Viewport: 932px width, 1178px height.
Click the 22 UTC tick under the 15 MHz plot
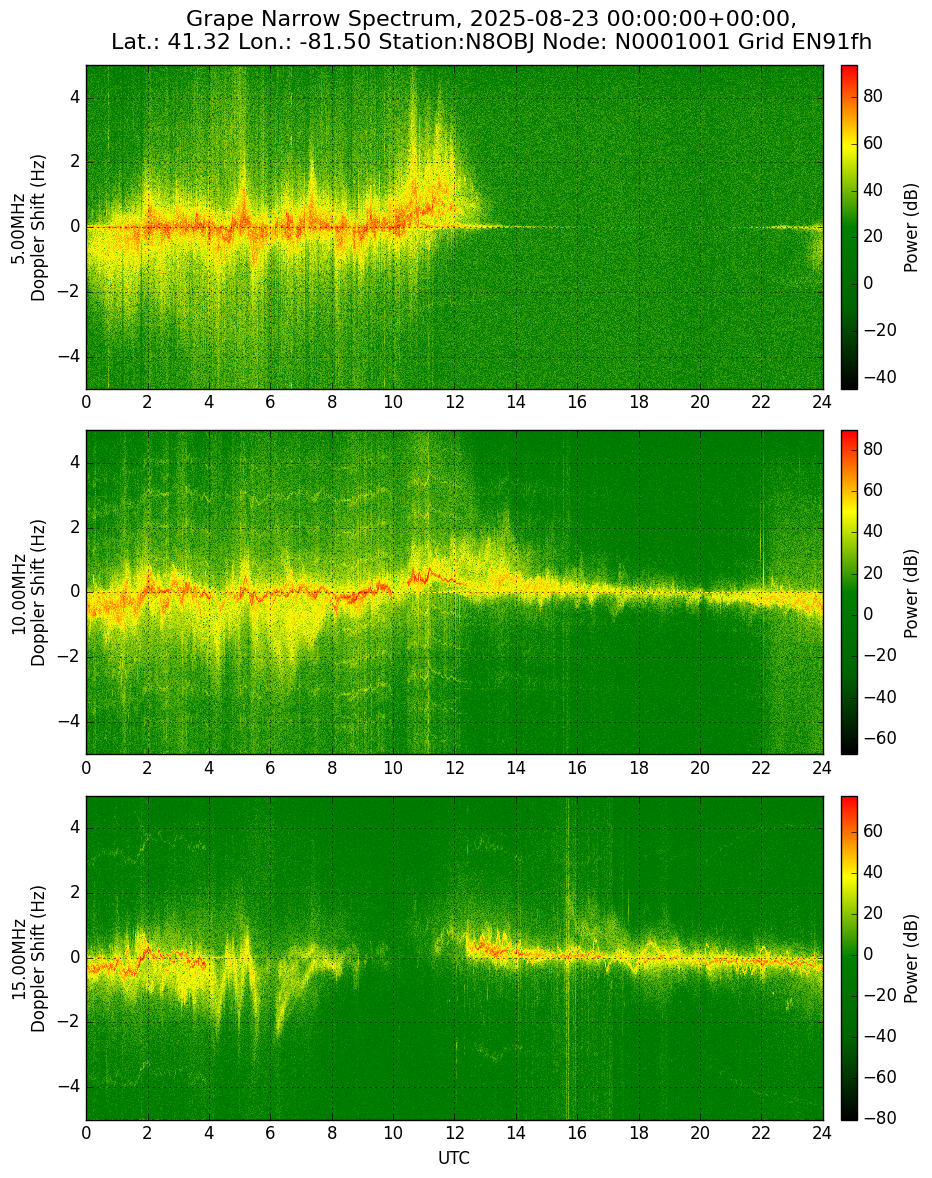pos(761,1132)
